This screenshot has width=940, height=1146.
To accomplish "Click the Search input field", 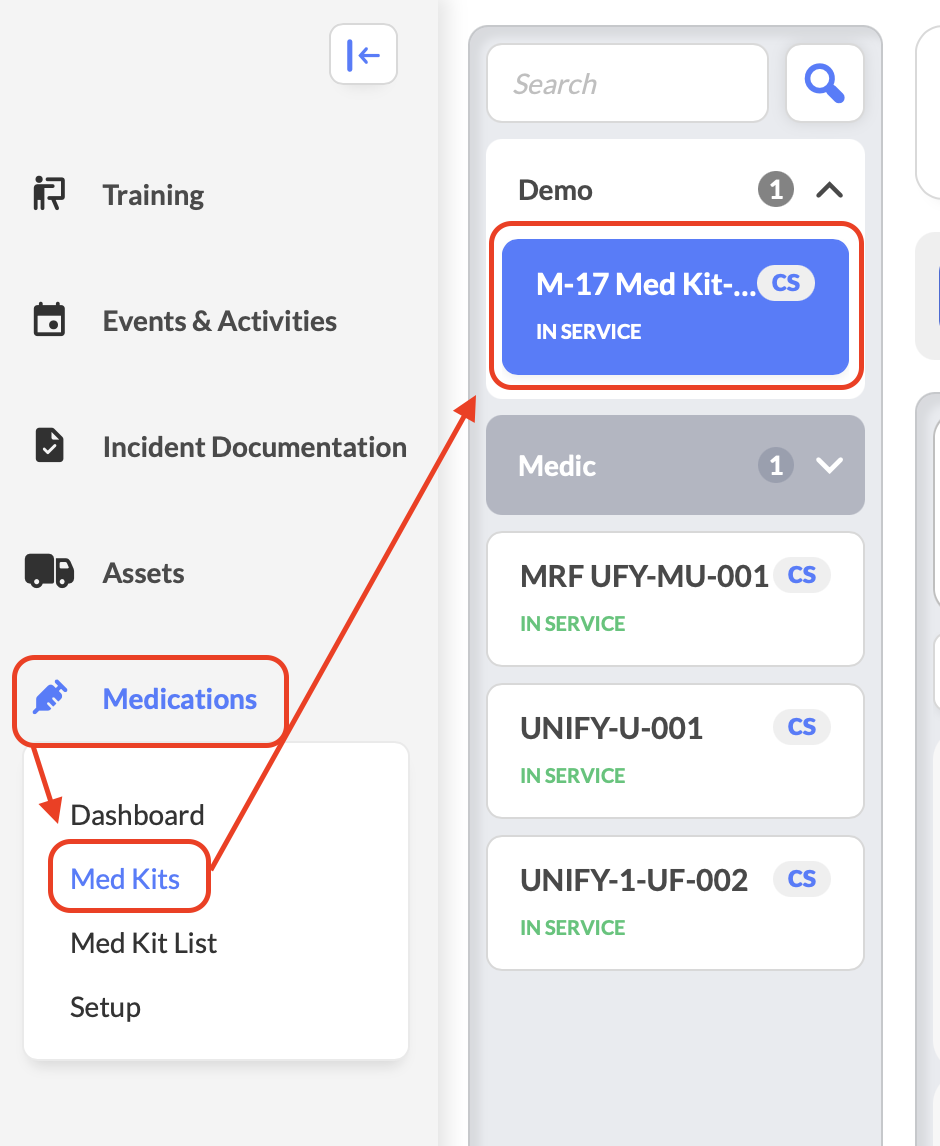I will tap(626, 83).
